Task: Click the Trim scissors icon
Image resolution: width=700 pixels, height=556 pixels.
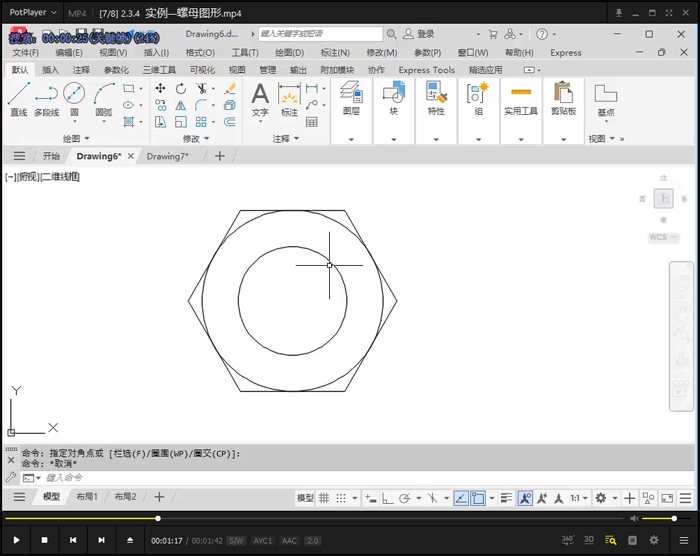Action: 201,88
